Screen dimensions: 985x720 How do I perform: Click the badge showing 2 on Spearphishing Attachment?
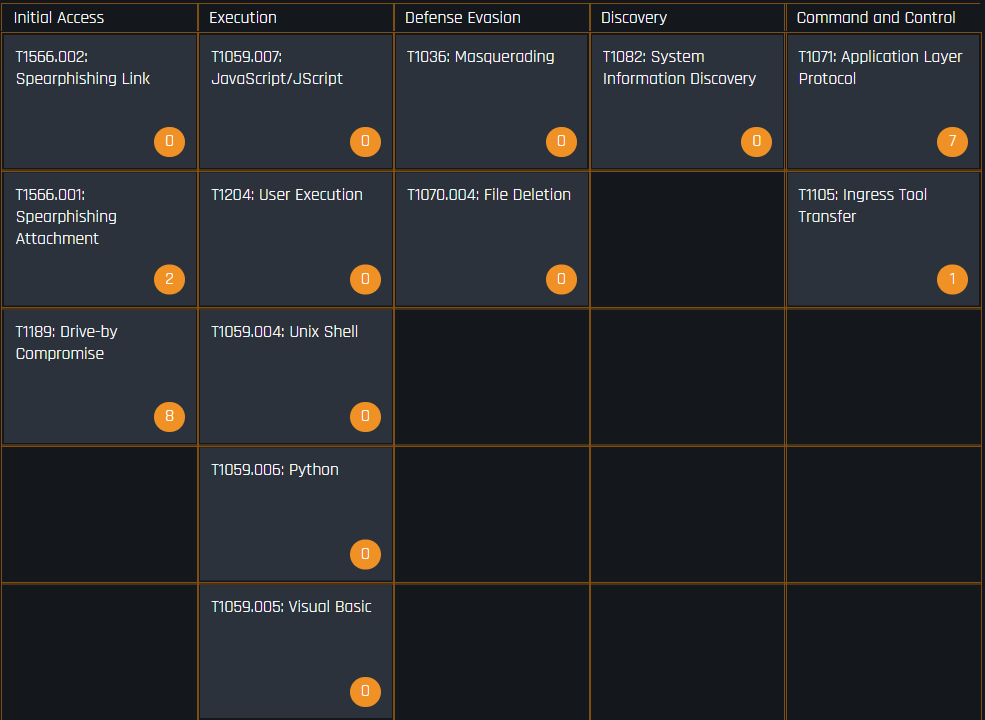tap(170, 279)
